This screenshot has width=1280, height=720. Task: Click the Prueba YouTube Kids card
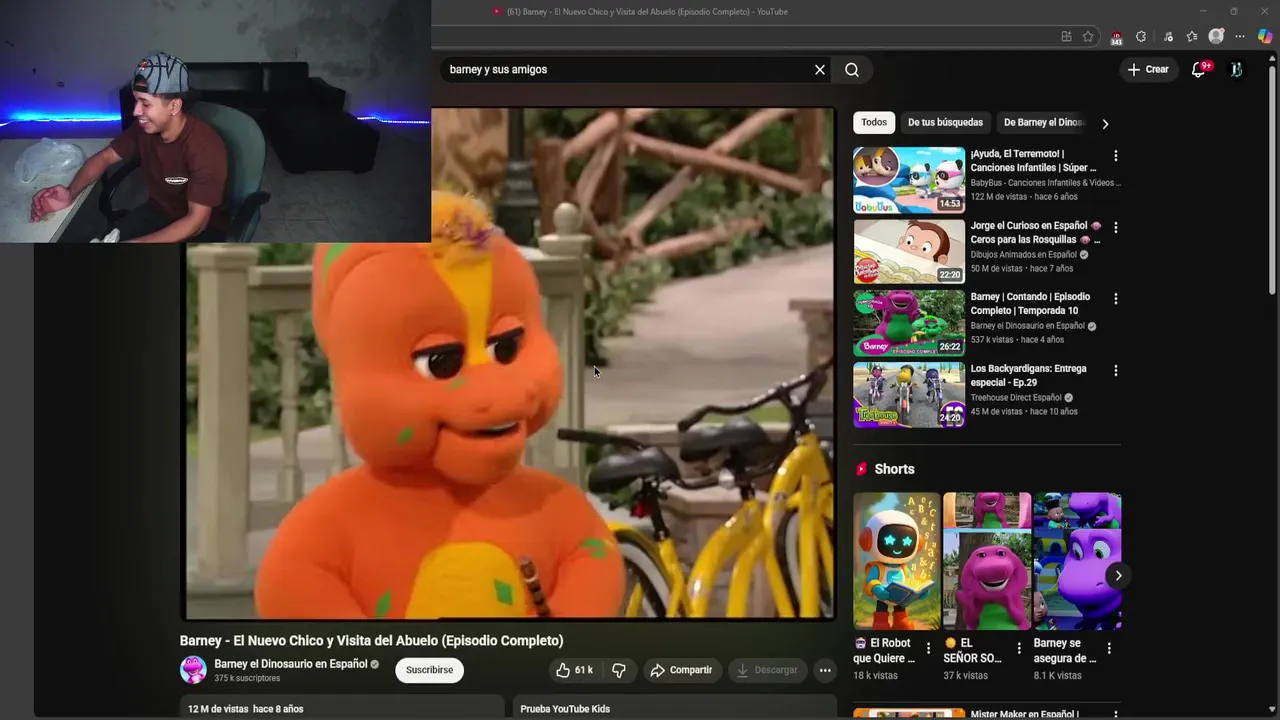point(675,707)
